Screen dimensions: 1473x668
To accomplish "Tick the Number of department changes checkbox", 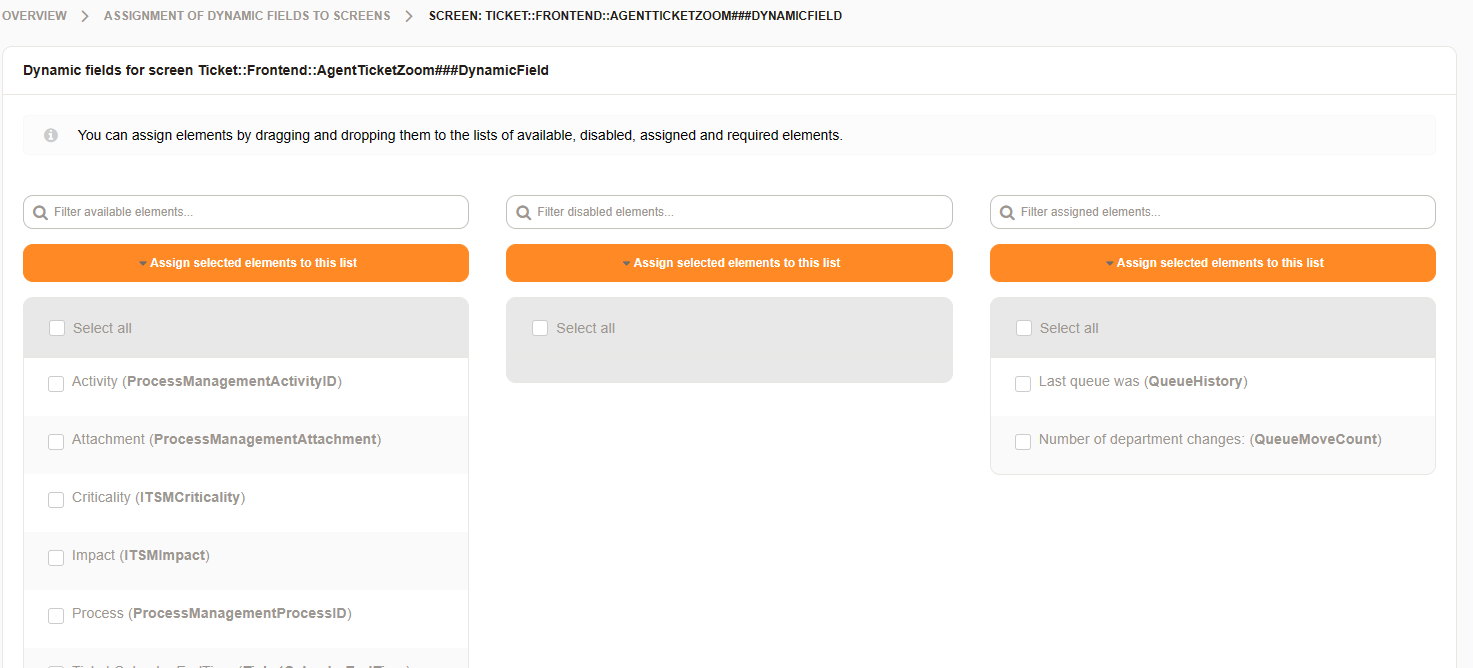I will coord(1023,441).
